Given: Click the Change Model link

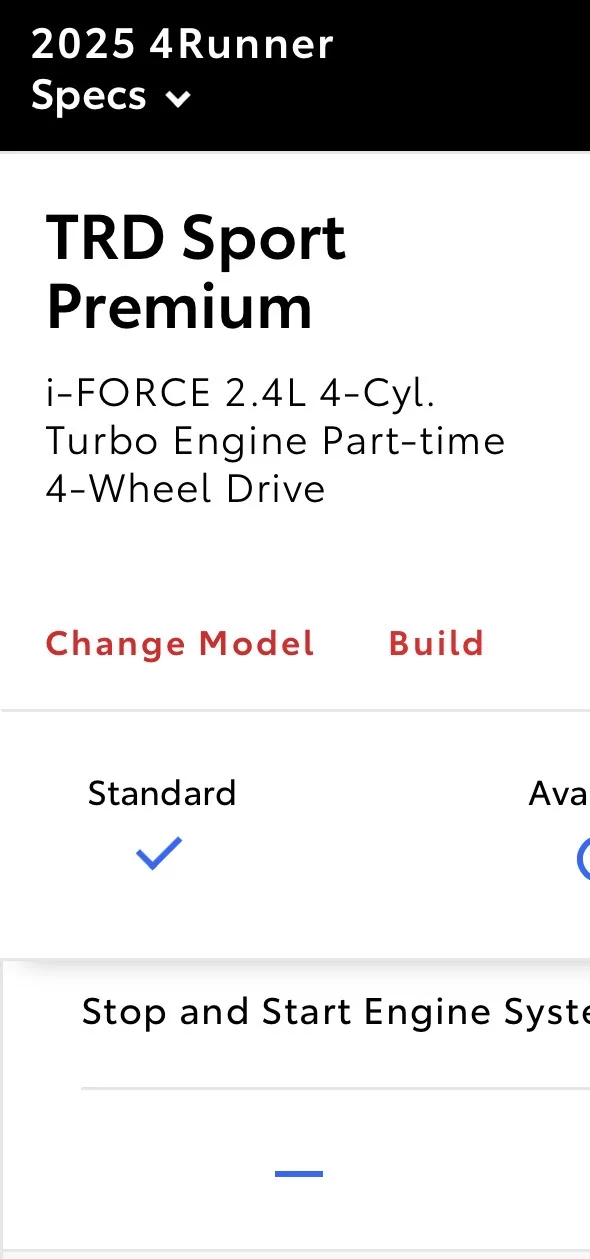Looking at the screenshot, I should tap(180, 643).
